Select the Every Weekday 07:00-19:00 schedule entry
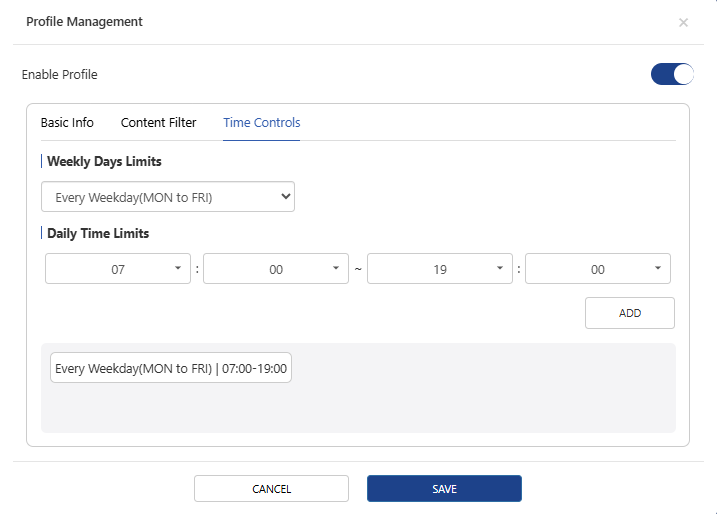Image resolution: width=717 pixels, height=514 pixels. (x=171, y=369)
